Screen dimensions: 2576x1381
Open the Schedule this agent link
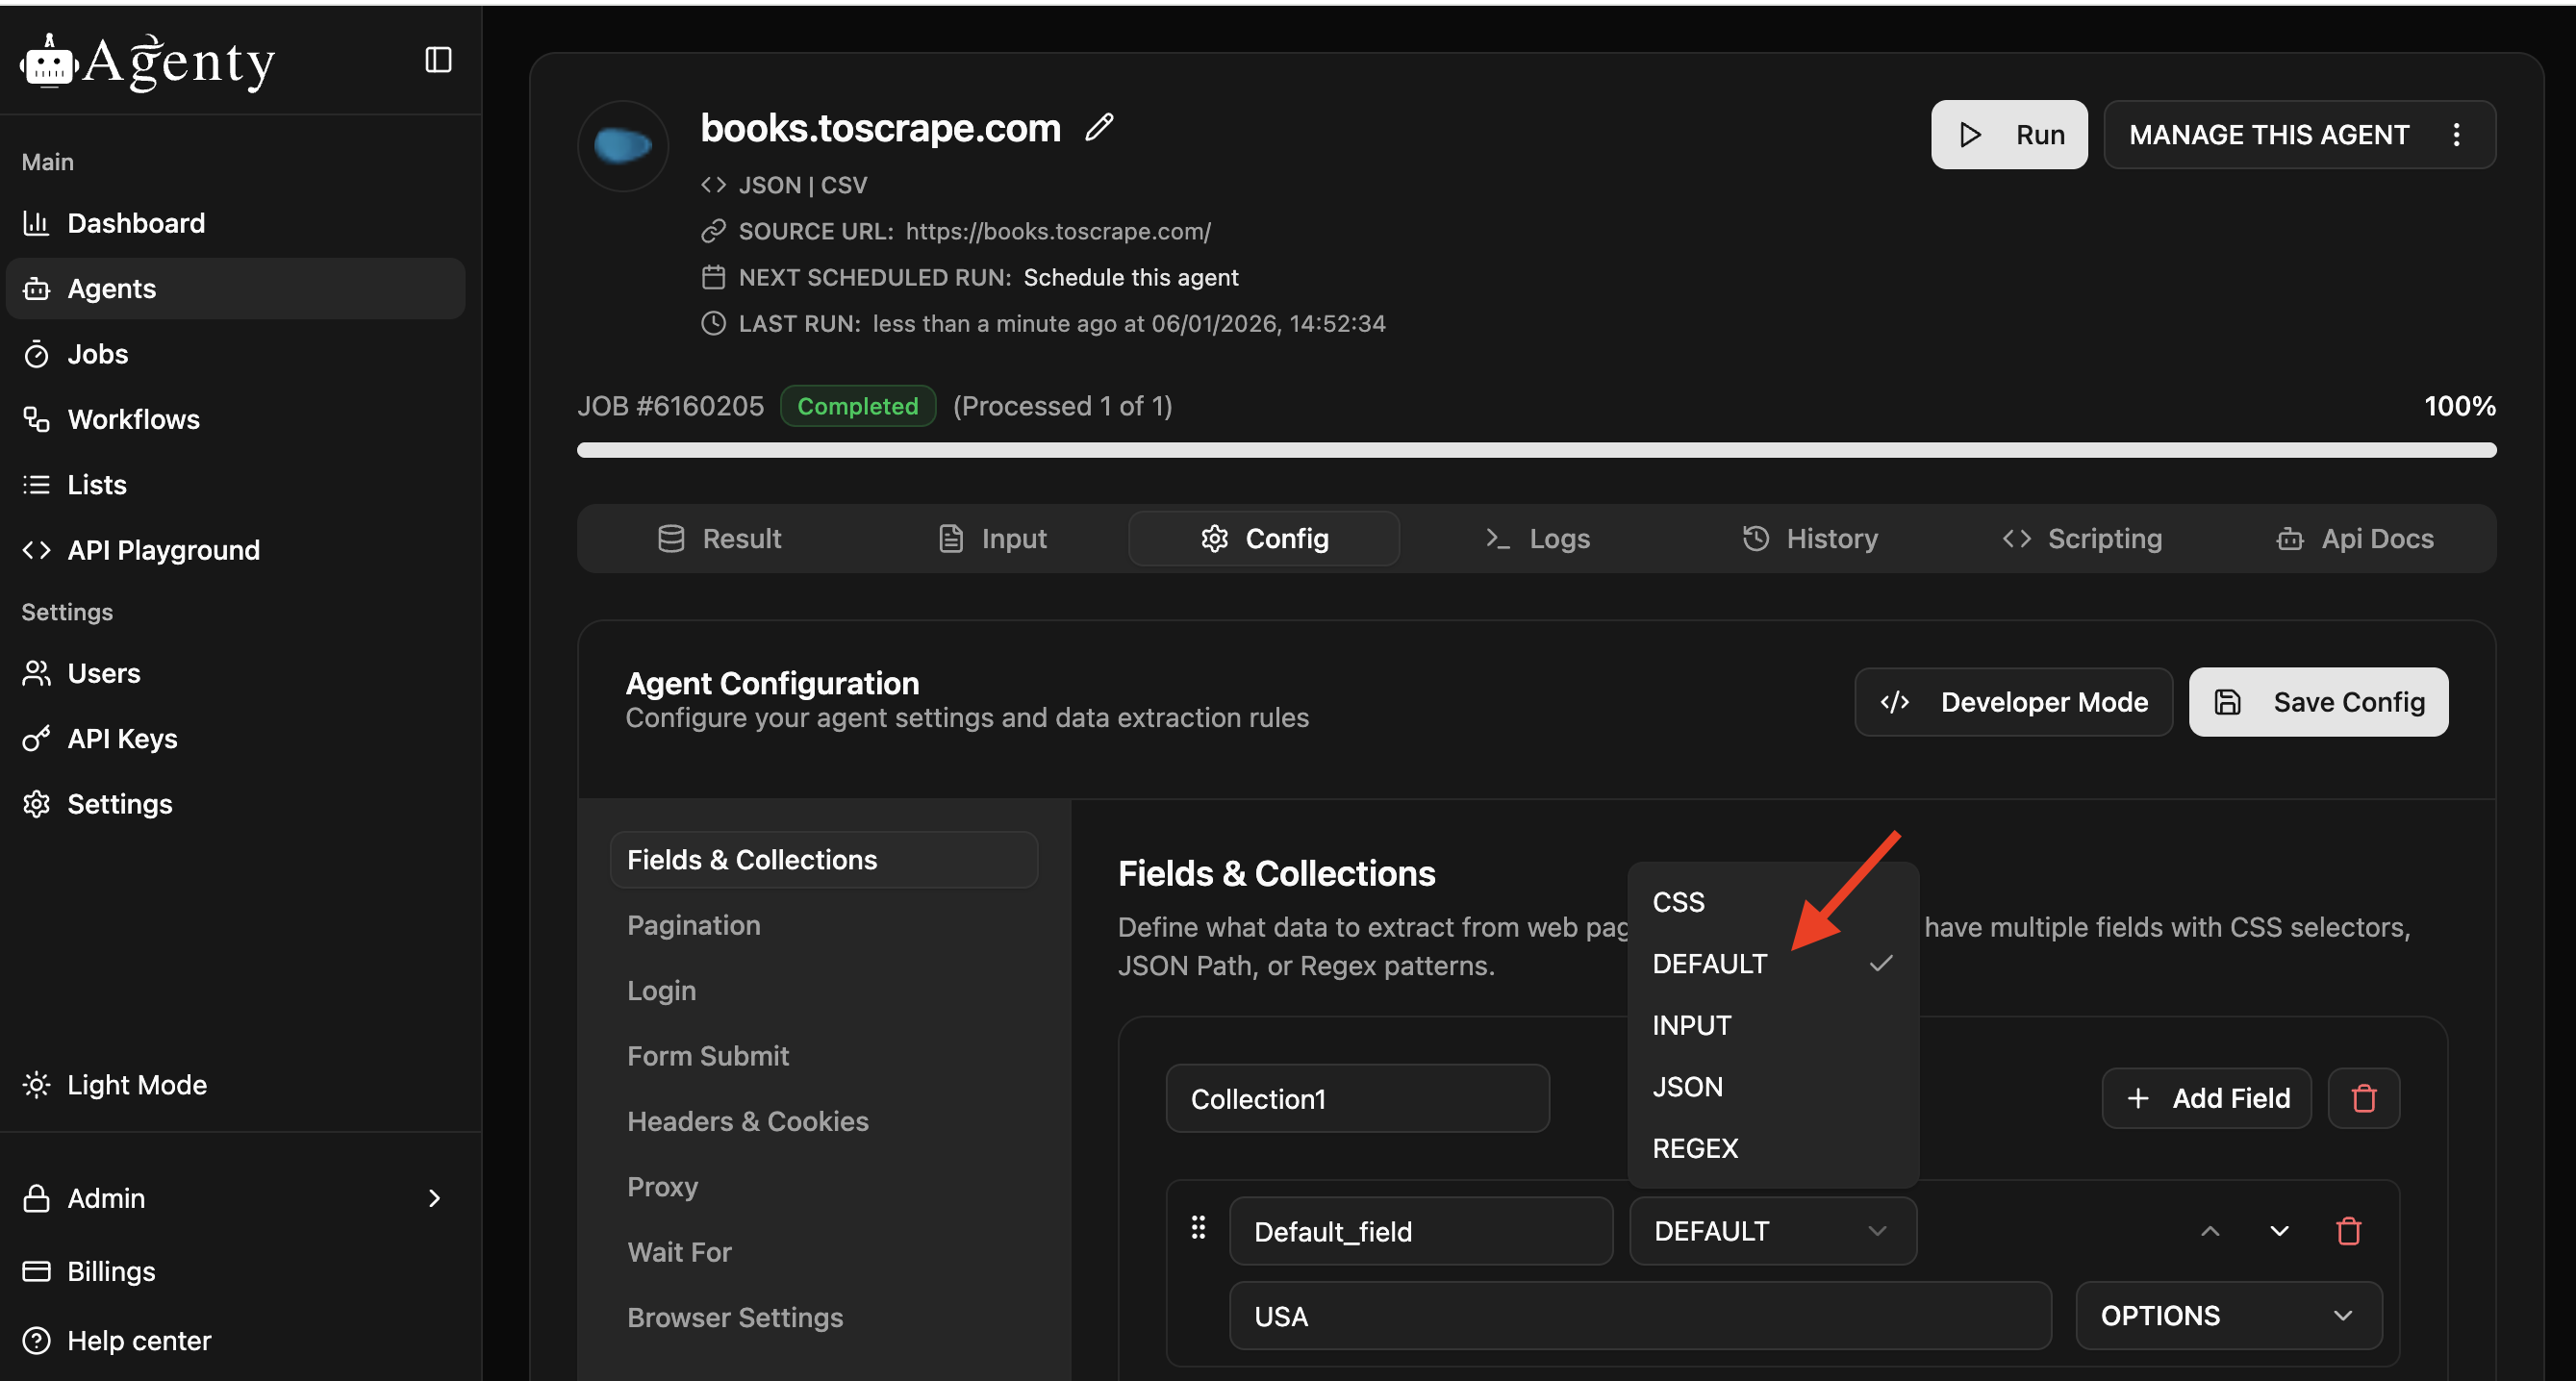pos(1130,277)
